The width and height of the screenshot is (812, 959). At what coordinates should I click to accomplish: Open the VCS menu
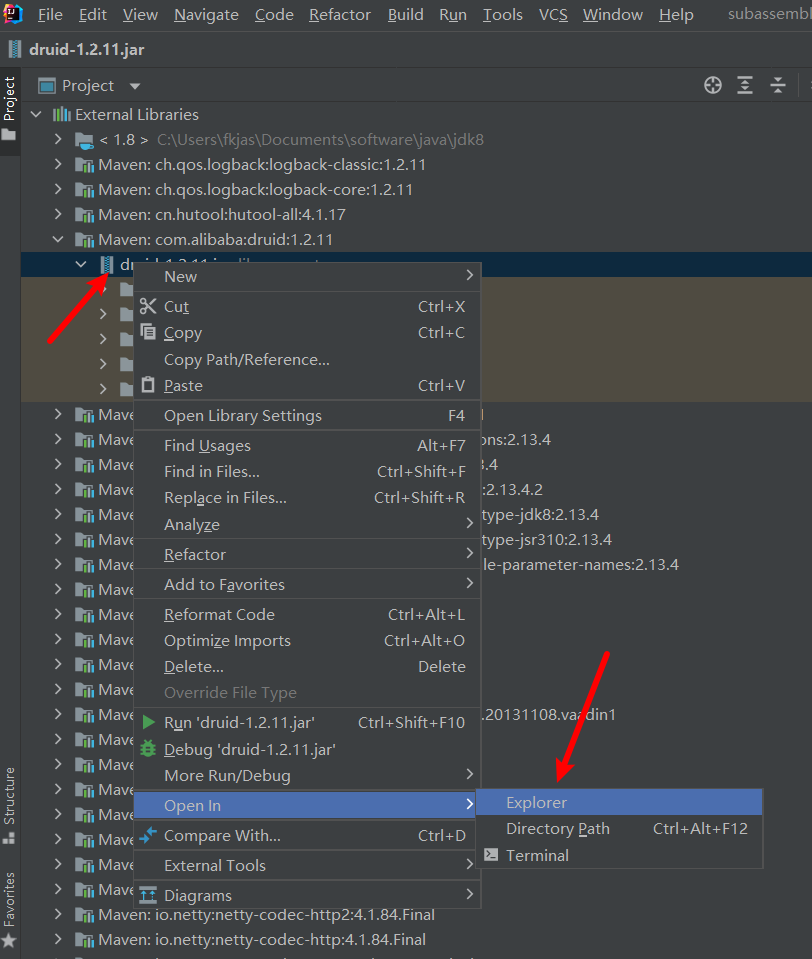pyautogui.click(x=553, y=15)
